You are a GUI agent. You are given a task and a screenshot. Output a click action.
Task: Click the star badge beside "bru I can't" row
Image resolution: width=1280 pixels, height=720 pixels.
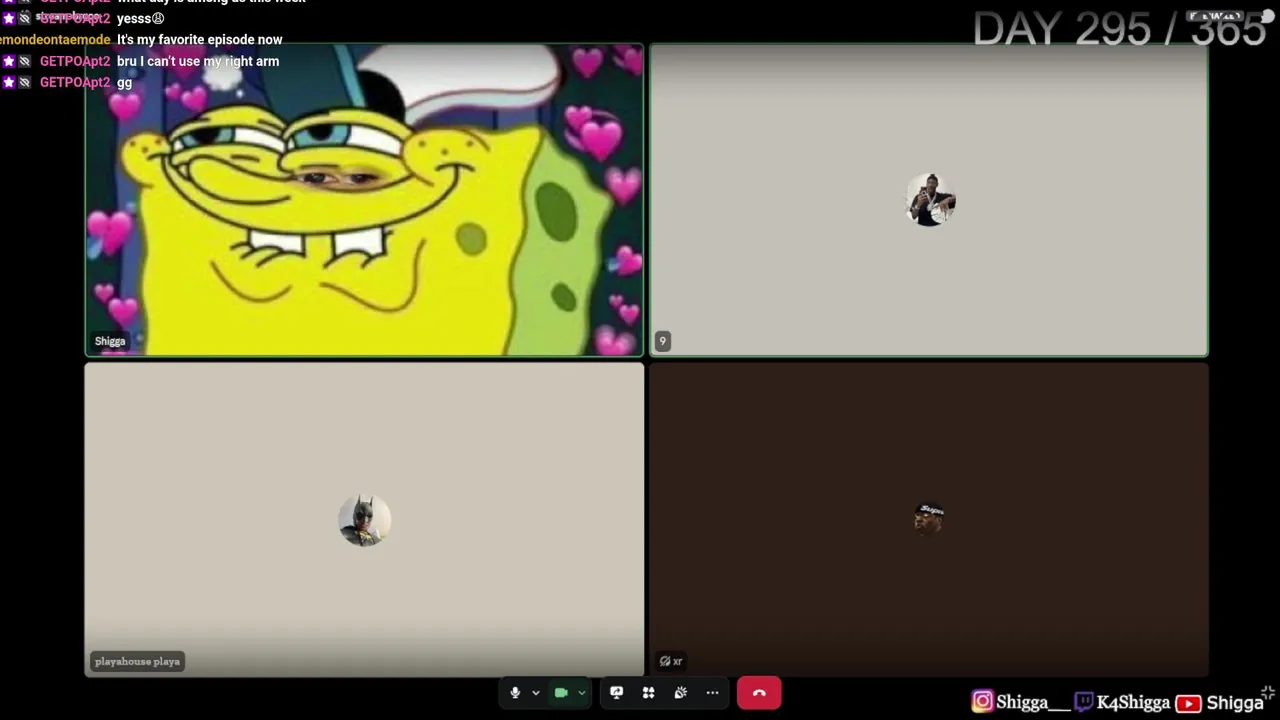click(x=8, y=61)
